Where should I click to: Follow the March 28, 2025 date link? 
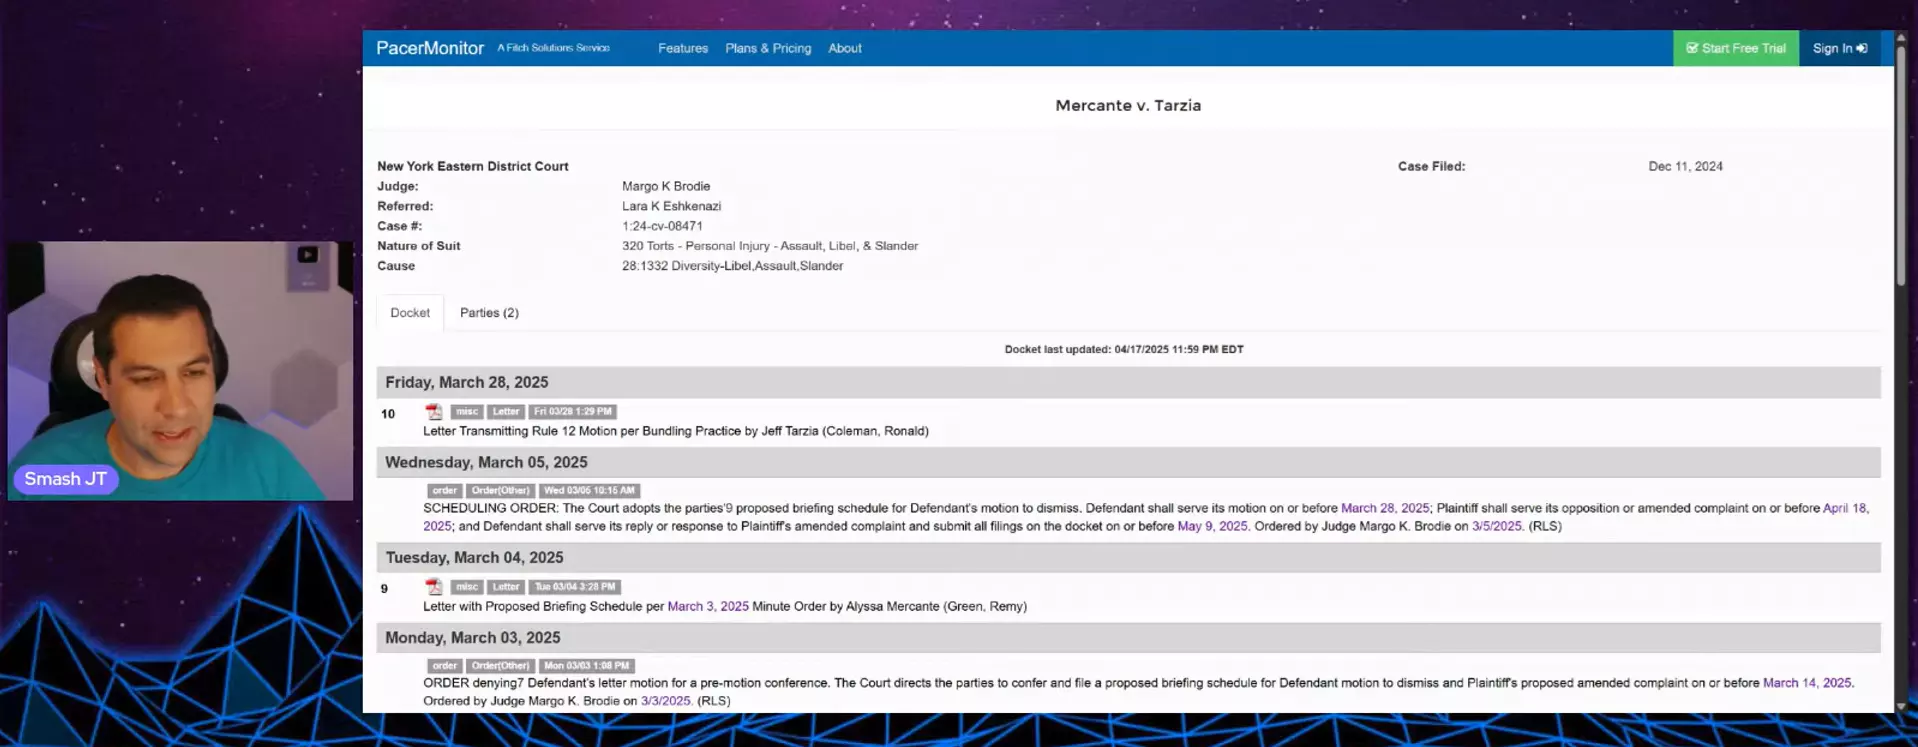point(1385,508)
